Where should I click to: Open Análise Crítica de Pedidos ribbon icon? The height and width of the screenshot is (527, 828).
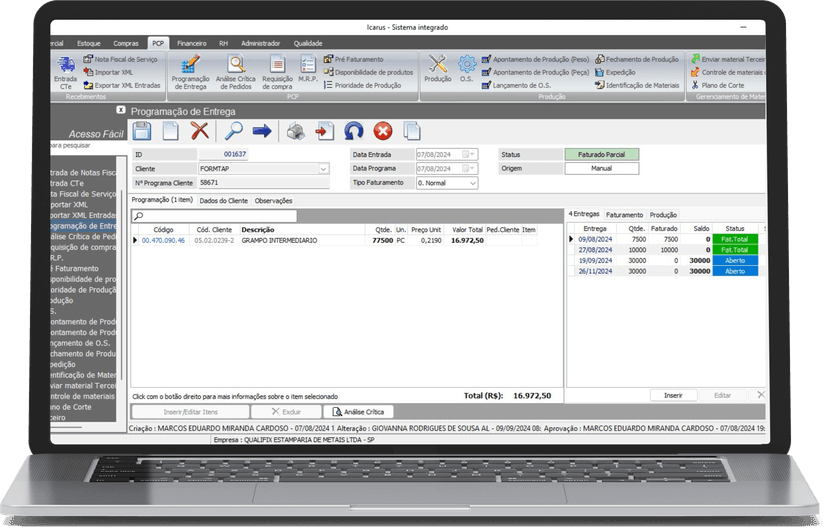(236, 72)
